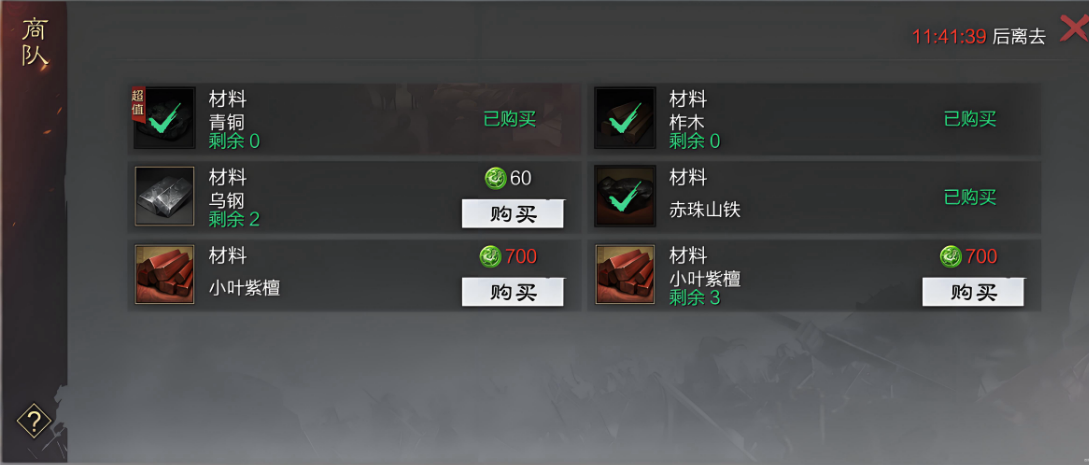This screenshot has width=1089, height=465.
Task: Click the 青铜 bronze item icon
Action: (x=165, y=118)
